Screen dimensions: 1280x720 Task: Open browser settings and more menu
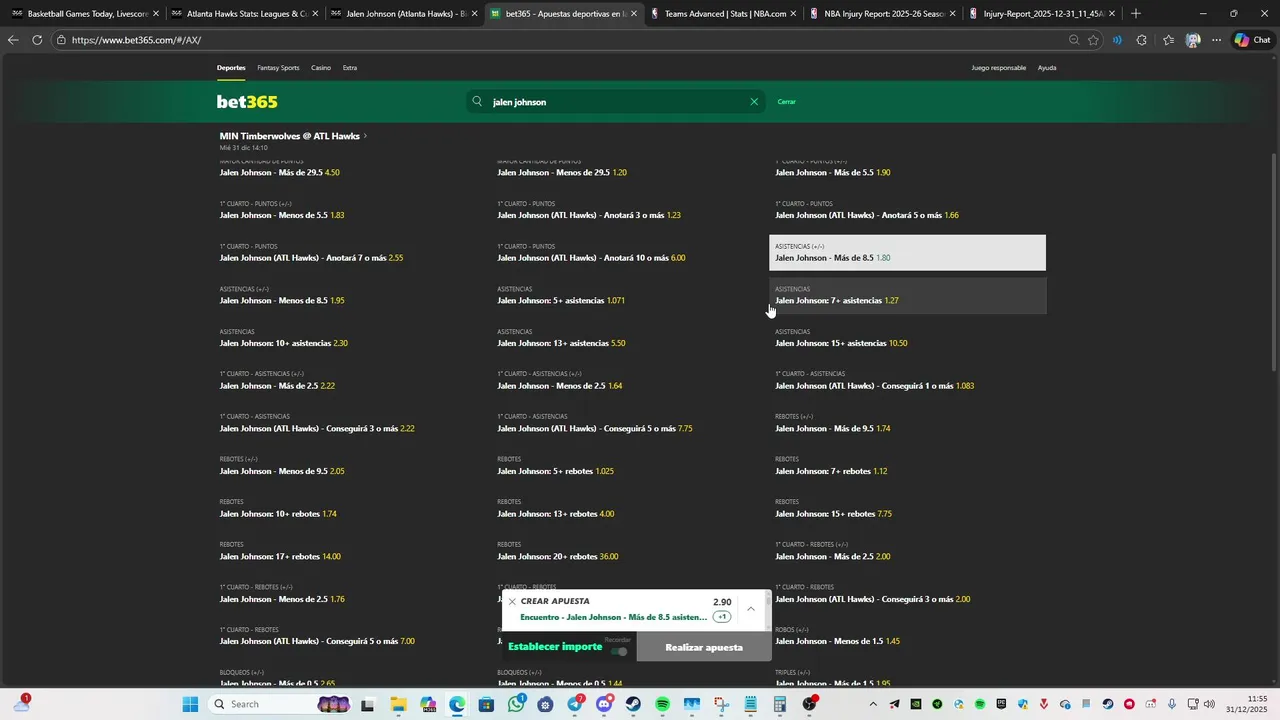click(x=1216, y=40)
